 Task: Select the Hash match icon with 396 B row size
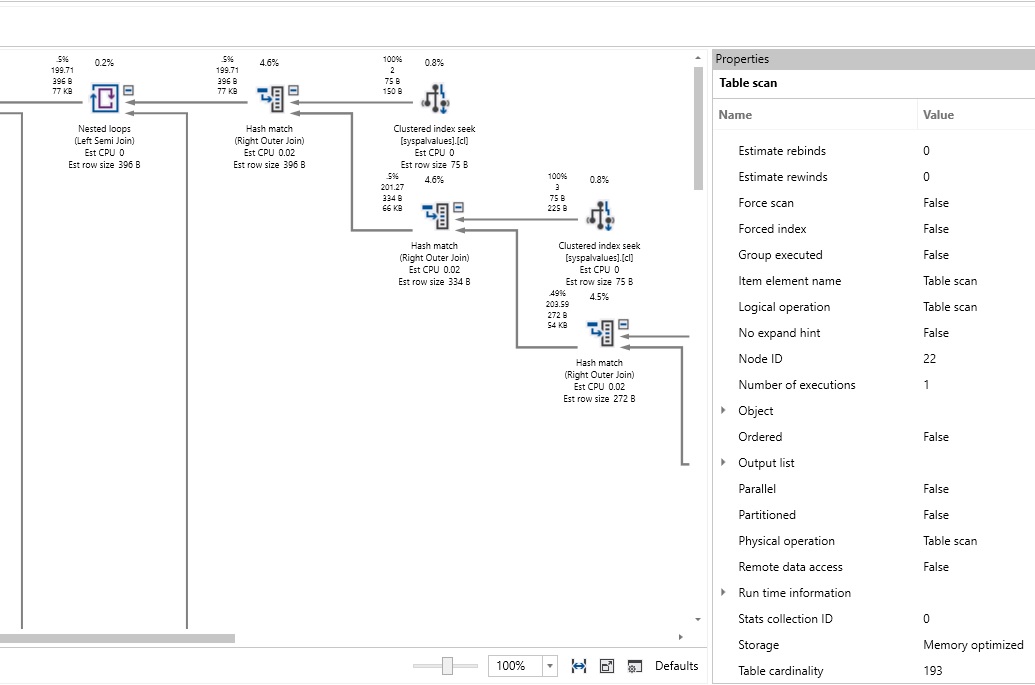point(269,98)
